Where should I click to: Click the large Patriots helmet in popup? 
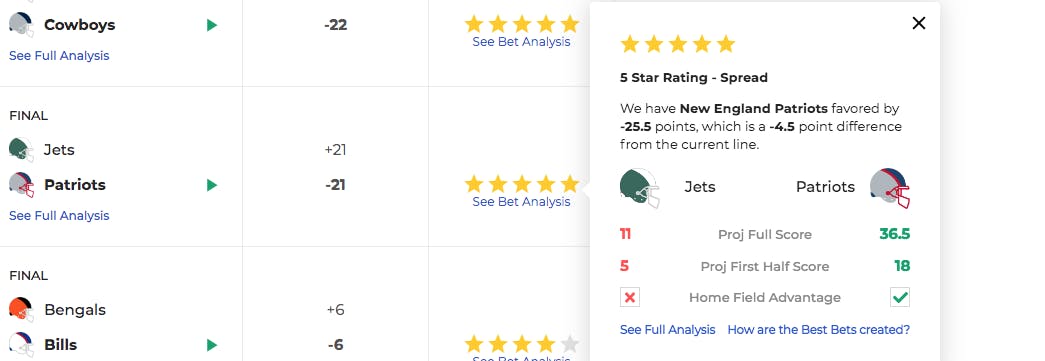[890, 188]
